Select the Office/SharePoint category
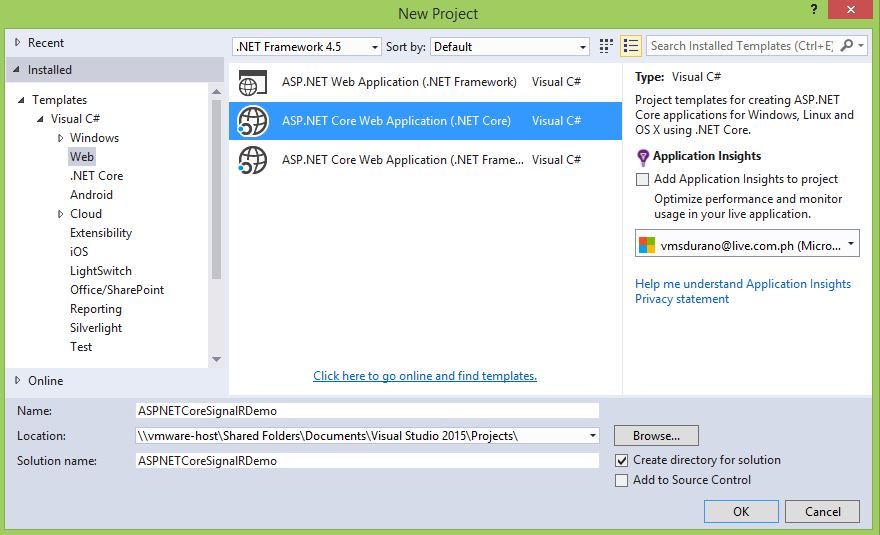 coord(117,290)
